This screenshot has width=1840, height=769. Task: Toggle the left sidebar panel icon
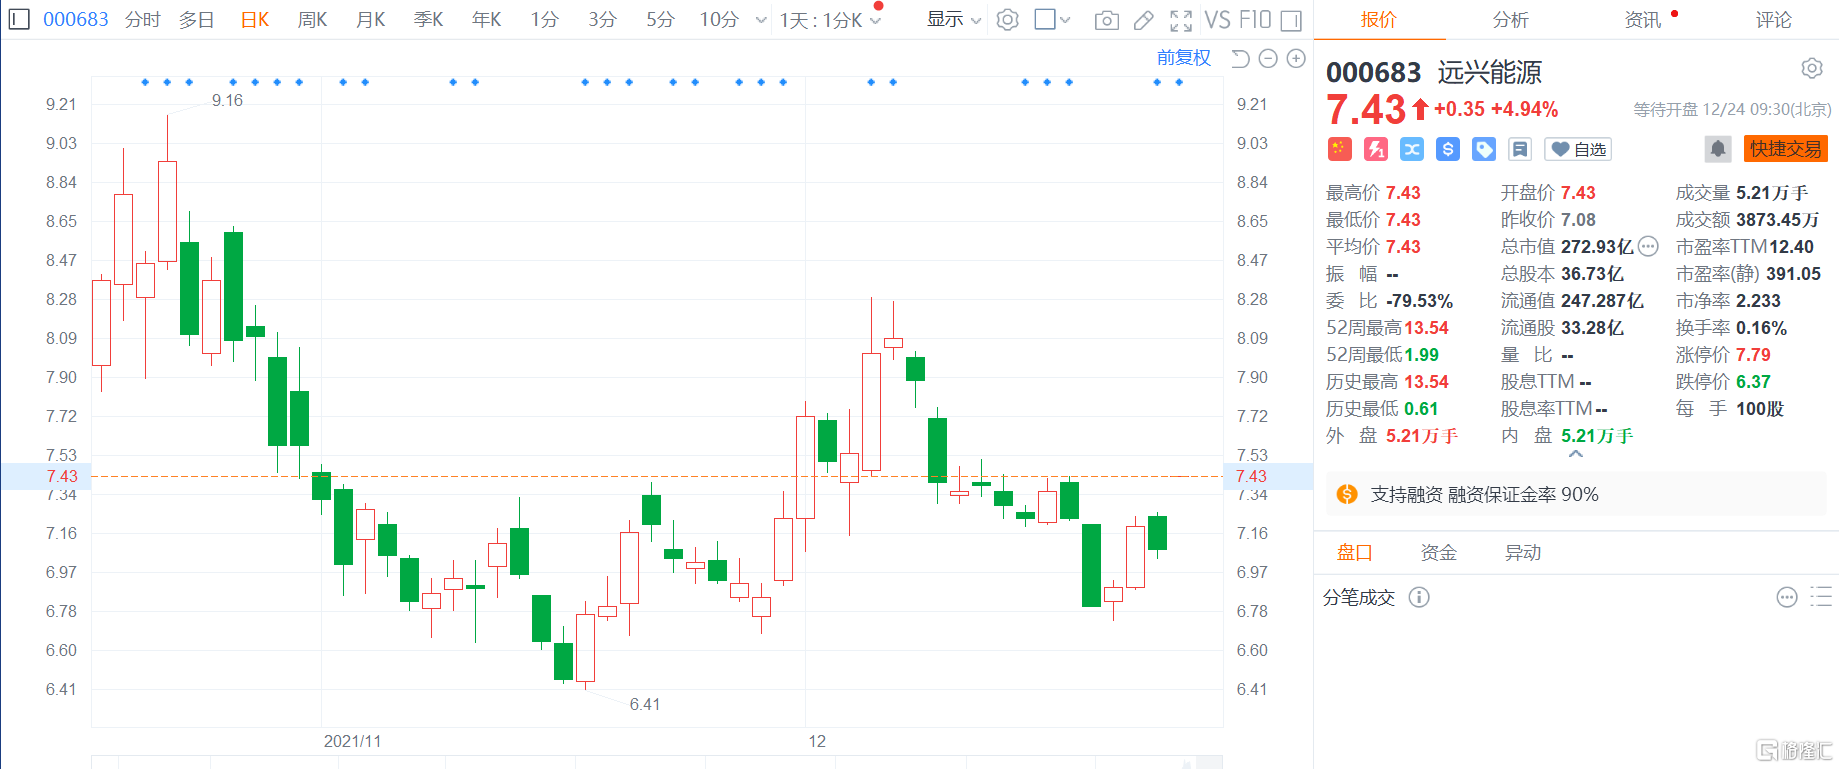[19, 19]
